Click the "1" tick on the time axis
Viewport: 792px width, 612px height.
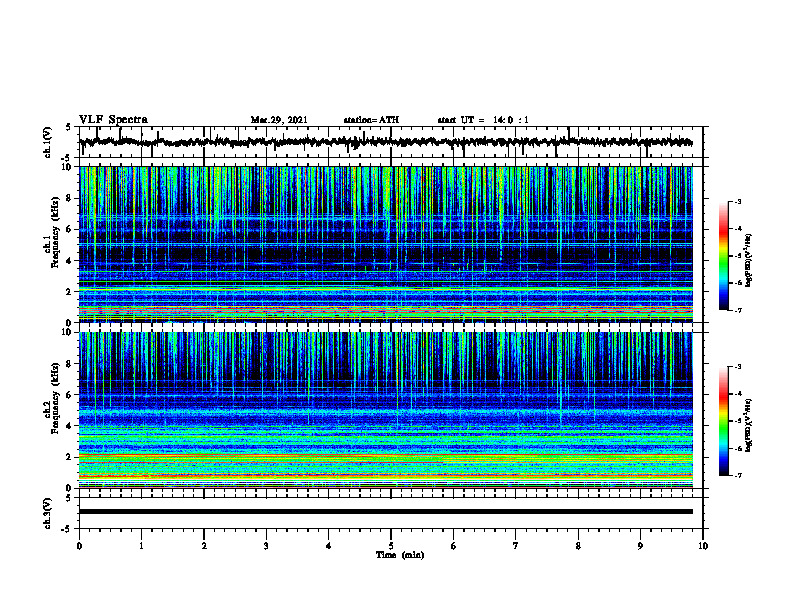[141, 546]
